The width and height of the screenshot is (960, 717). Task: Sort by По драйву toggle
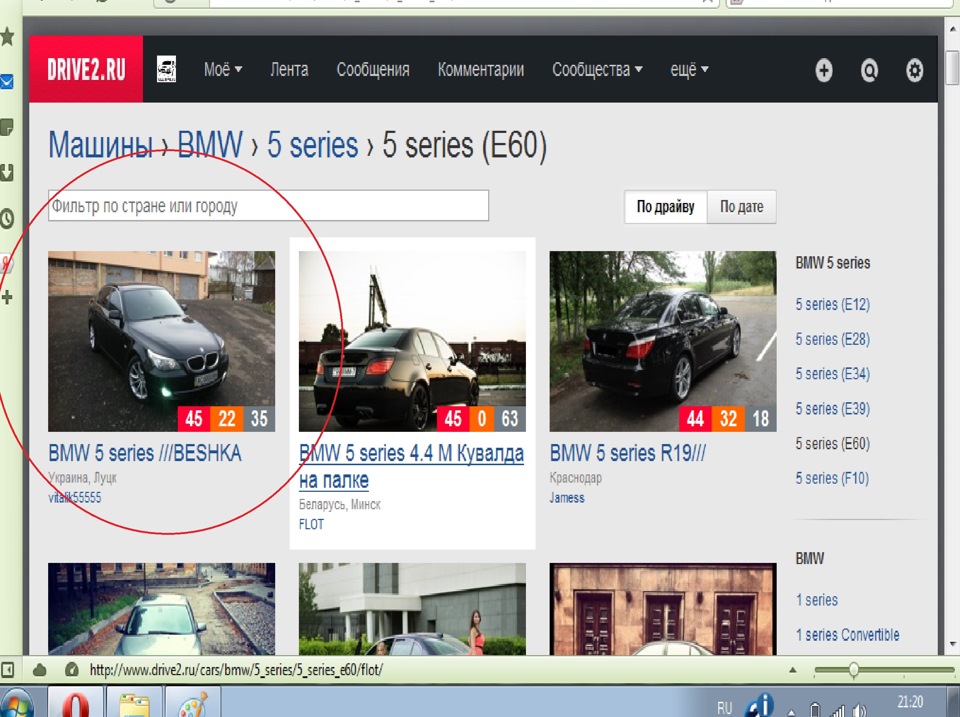(666, 206)
